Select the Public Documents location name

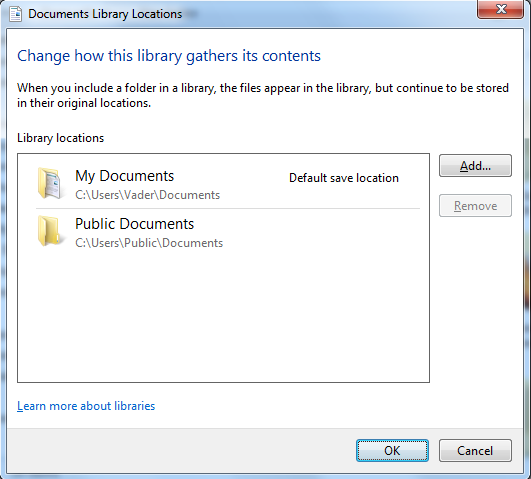(134, 224)
